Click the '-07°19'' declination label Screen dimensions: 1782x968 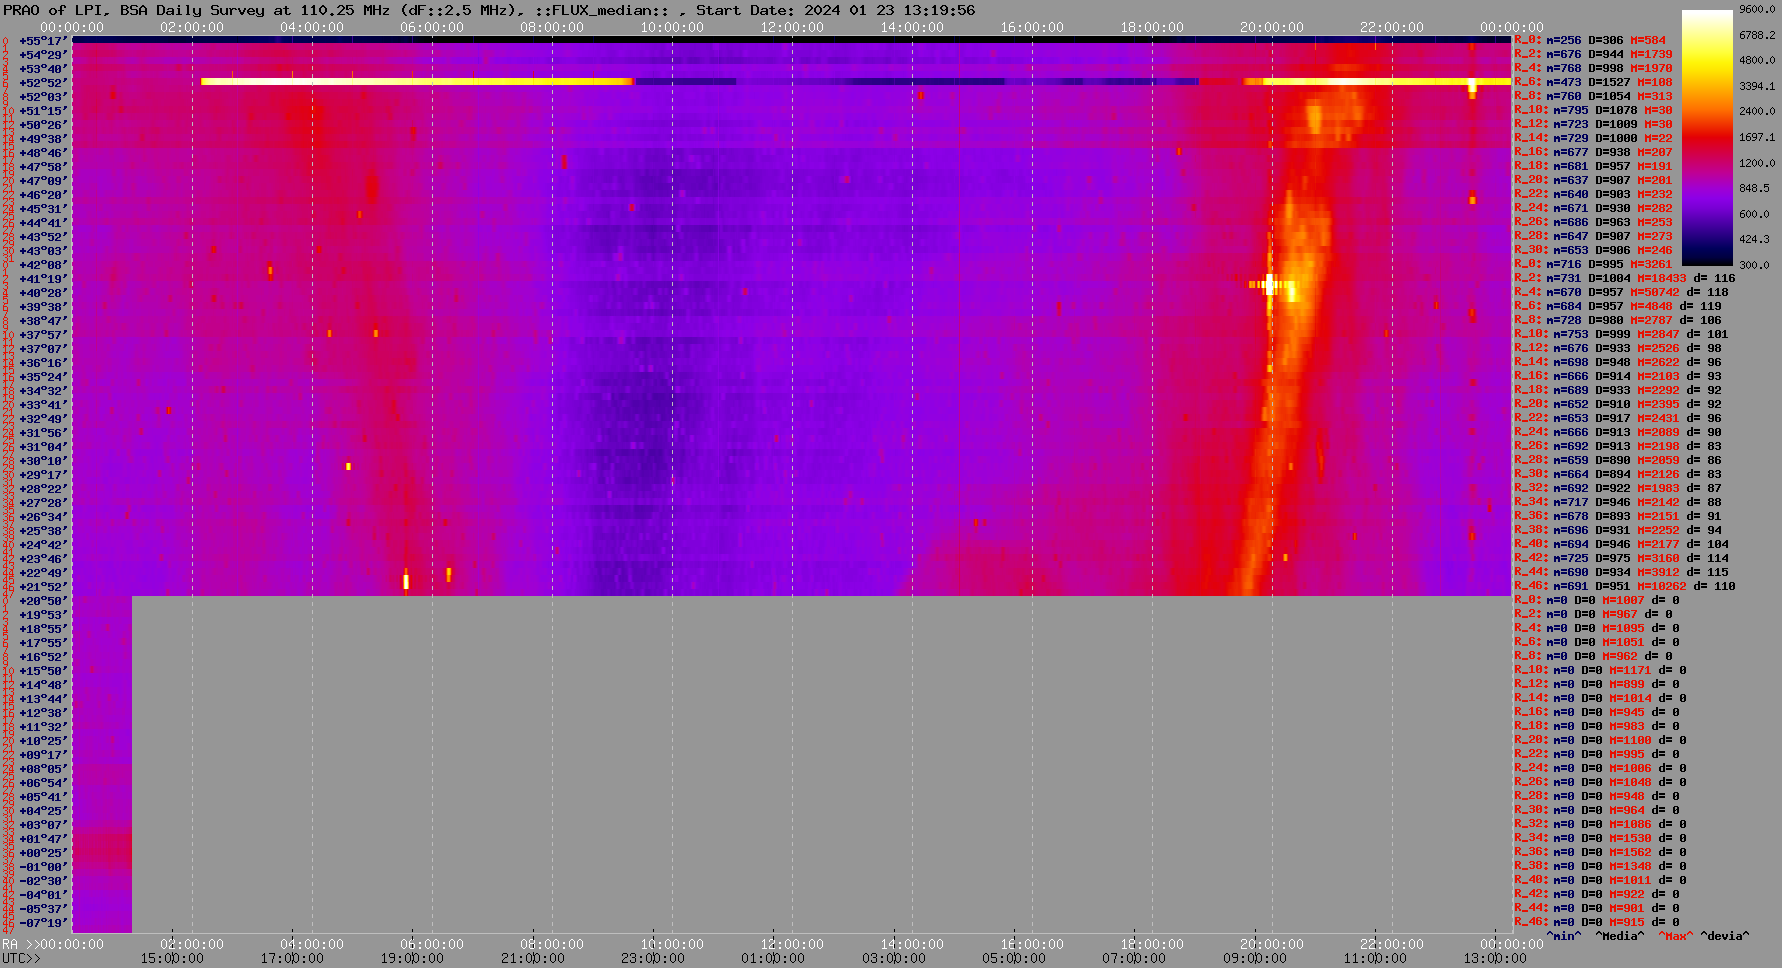click(x=43, y=923)
